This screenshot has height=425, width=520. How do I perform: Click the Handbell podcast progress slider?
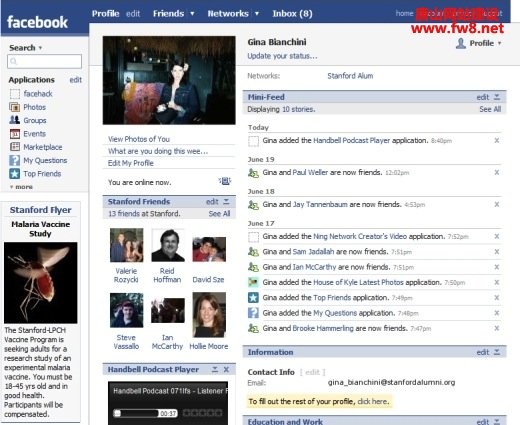136,413
